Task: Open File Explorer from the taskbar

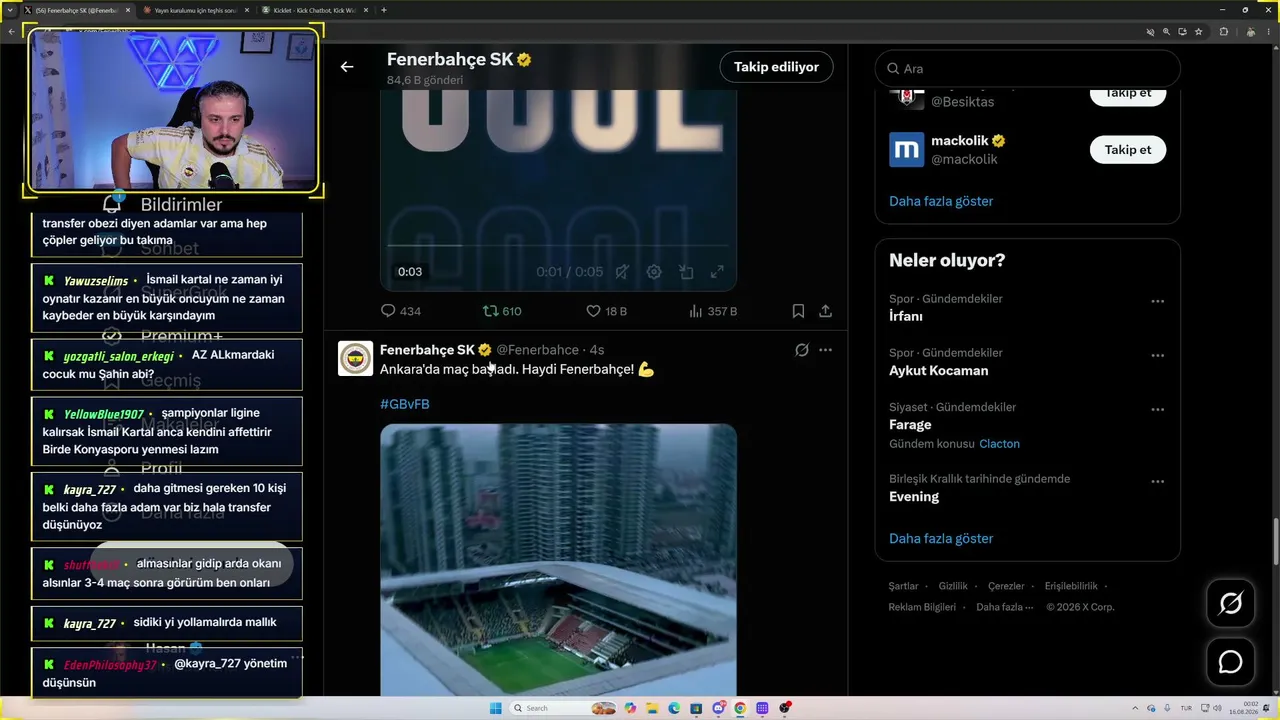Action: pyautogui.click(x=652, y=708)
